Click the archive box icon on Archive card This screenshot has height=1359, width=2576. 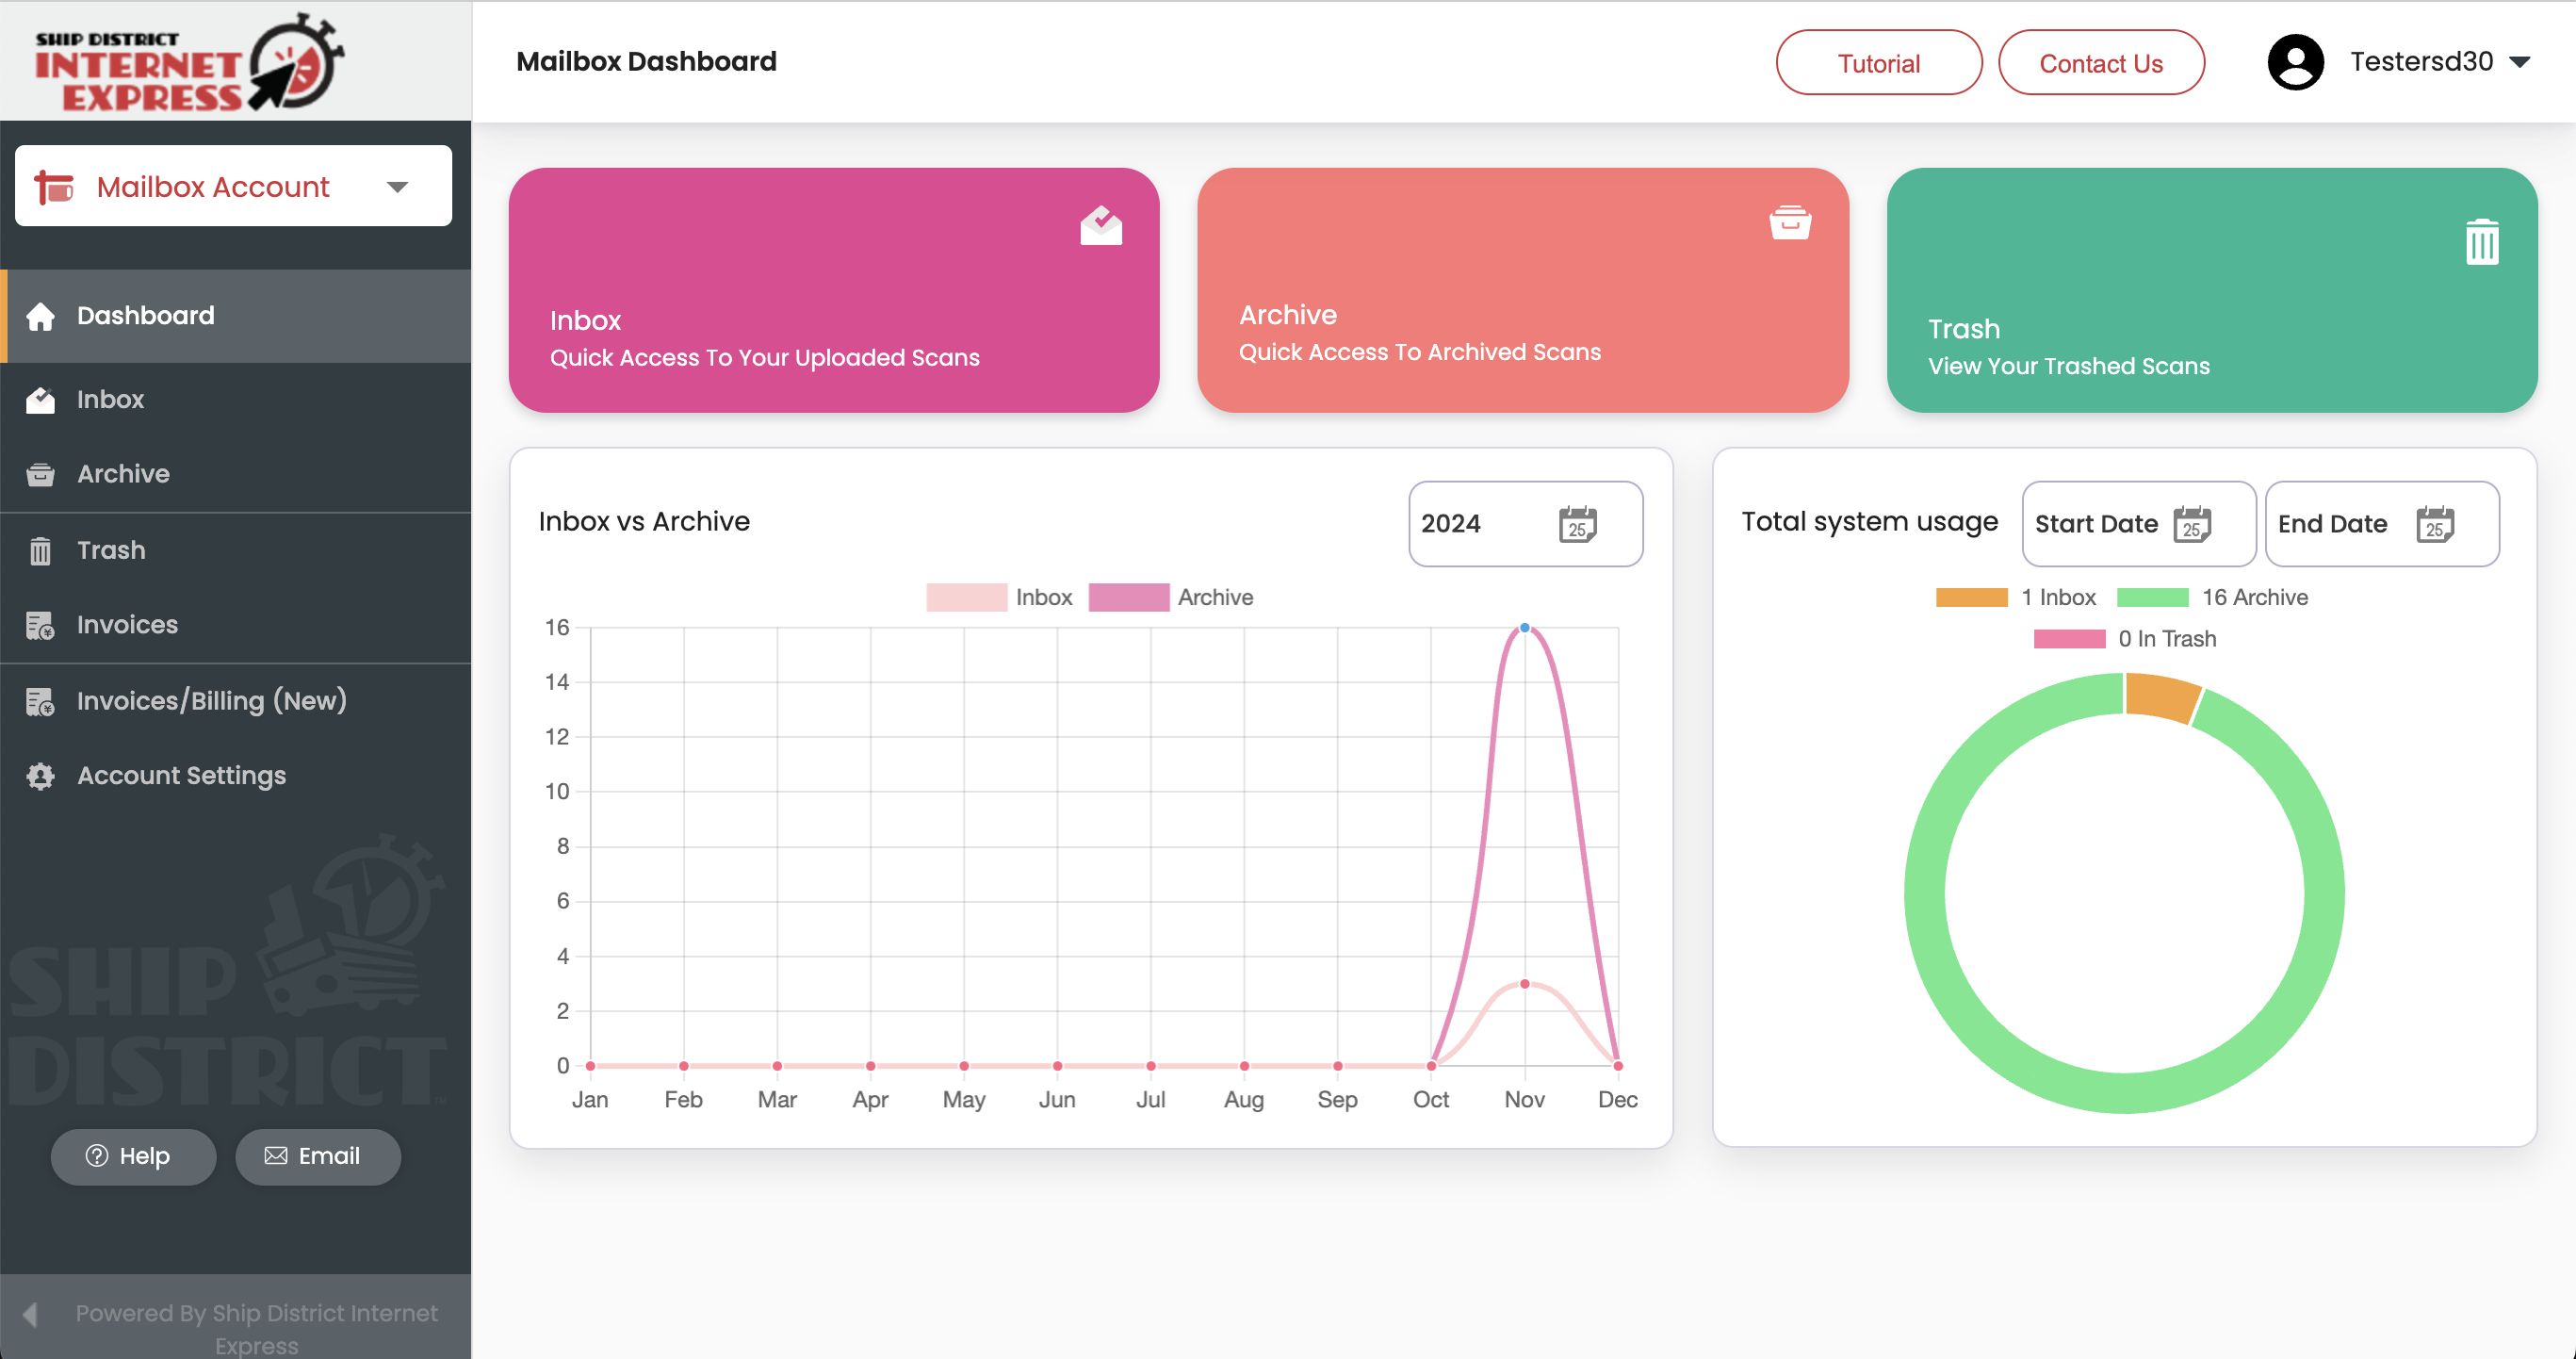[1789, 222]
